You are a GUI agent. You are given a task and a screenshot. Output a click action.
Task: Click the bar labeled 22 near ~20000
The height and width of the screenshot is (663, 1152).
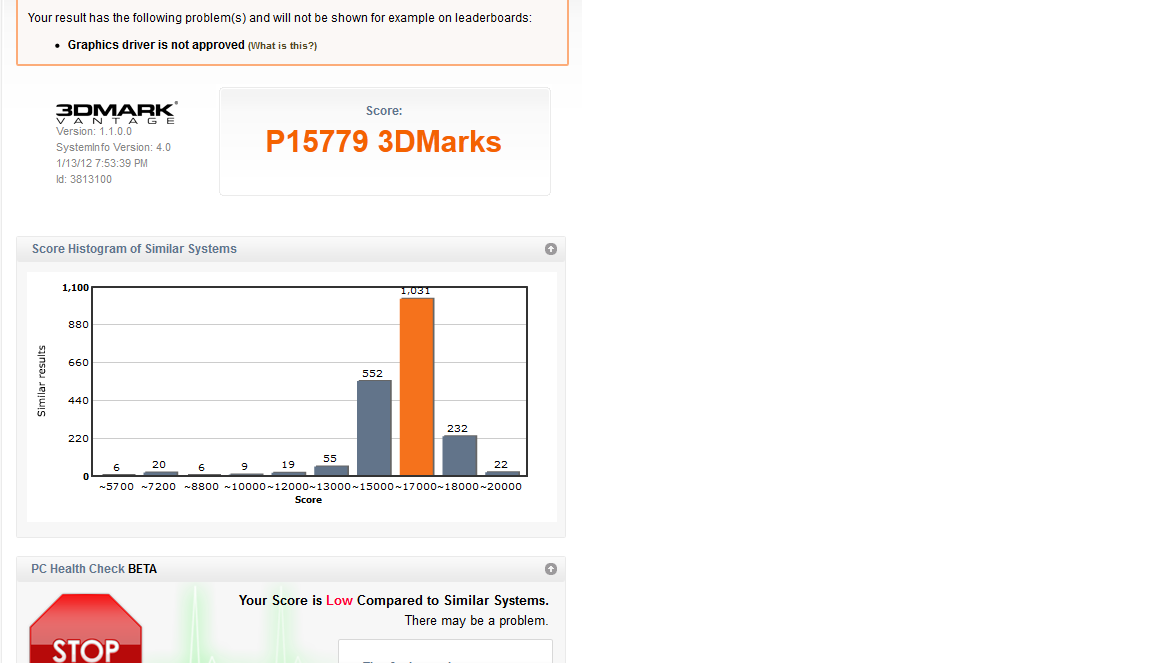pyautogui.click(x=501, y=473)
